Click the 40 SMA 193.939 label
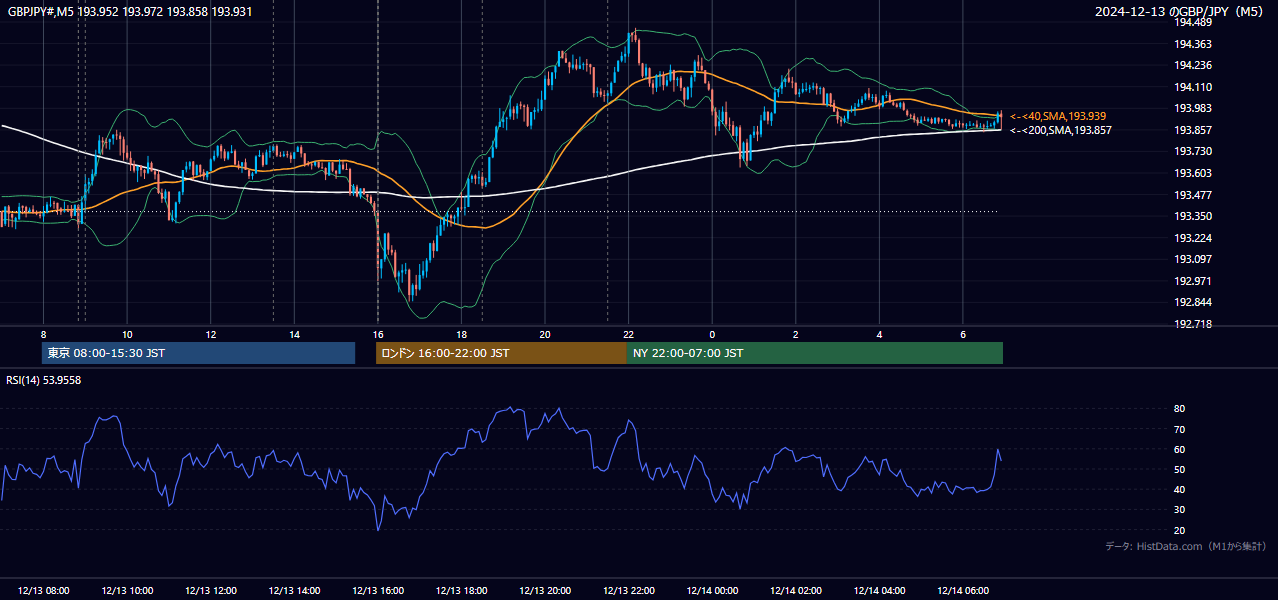This screenshot has width=1278, height=600. [x=1058, y=116]
